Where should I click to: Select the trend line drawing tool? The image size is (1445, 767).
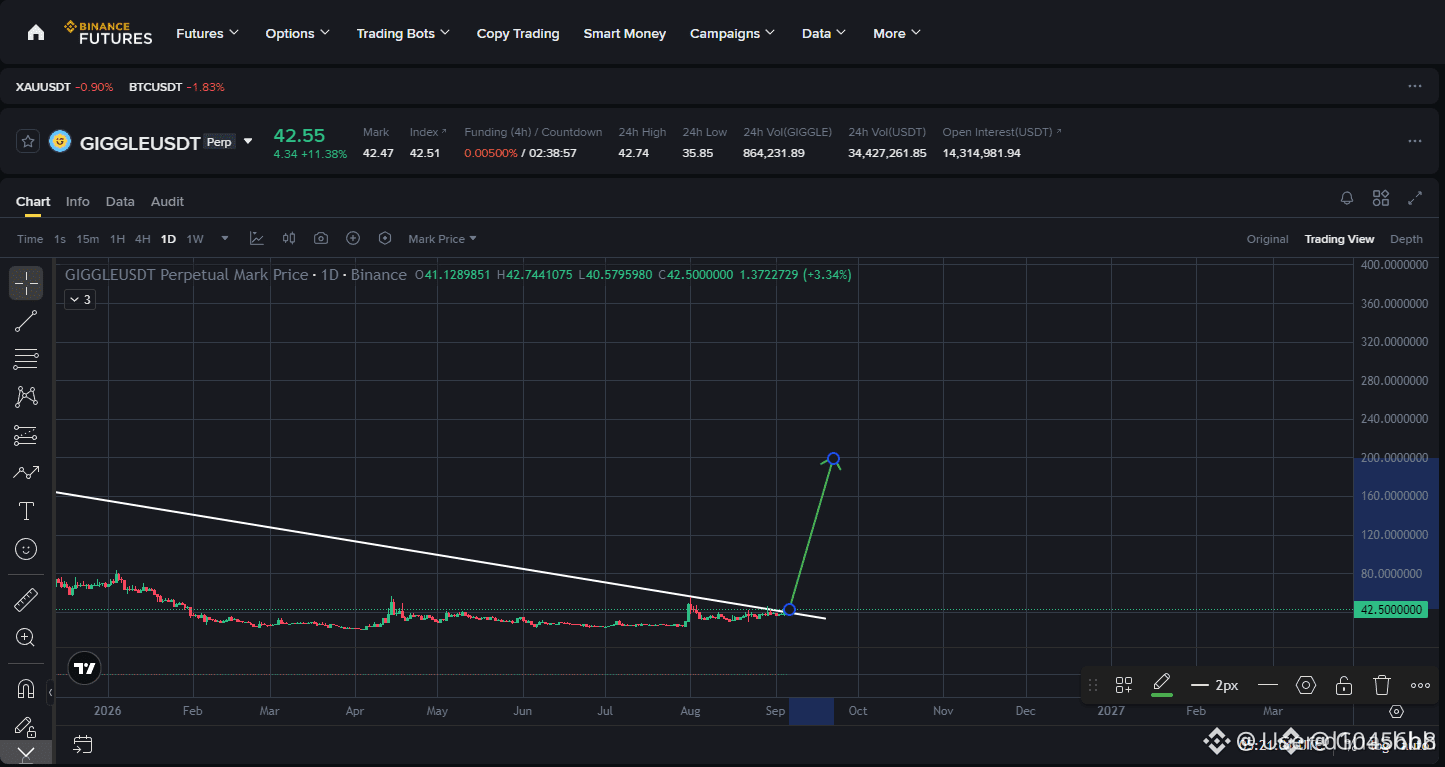click(x=26, y=321)
